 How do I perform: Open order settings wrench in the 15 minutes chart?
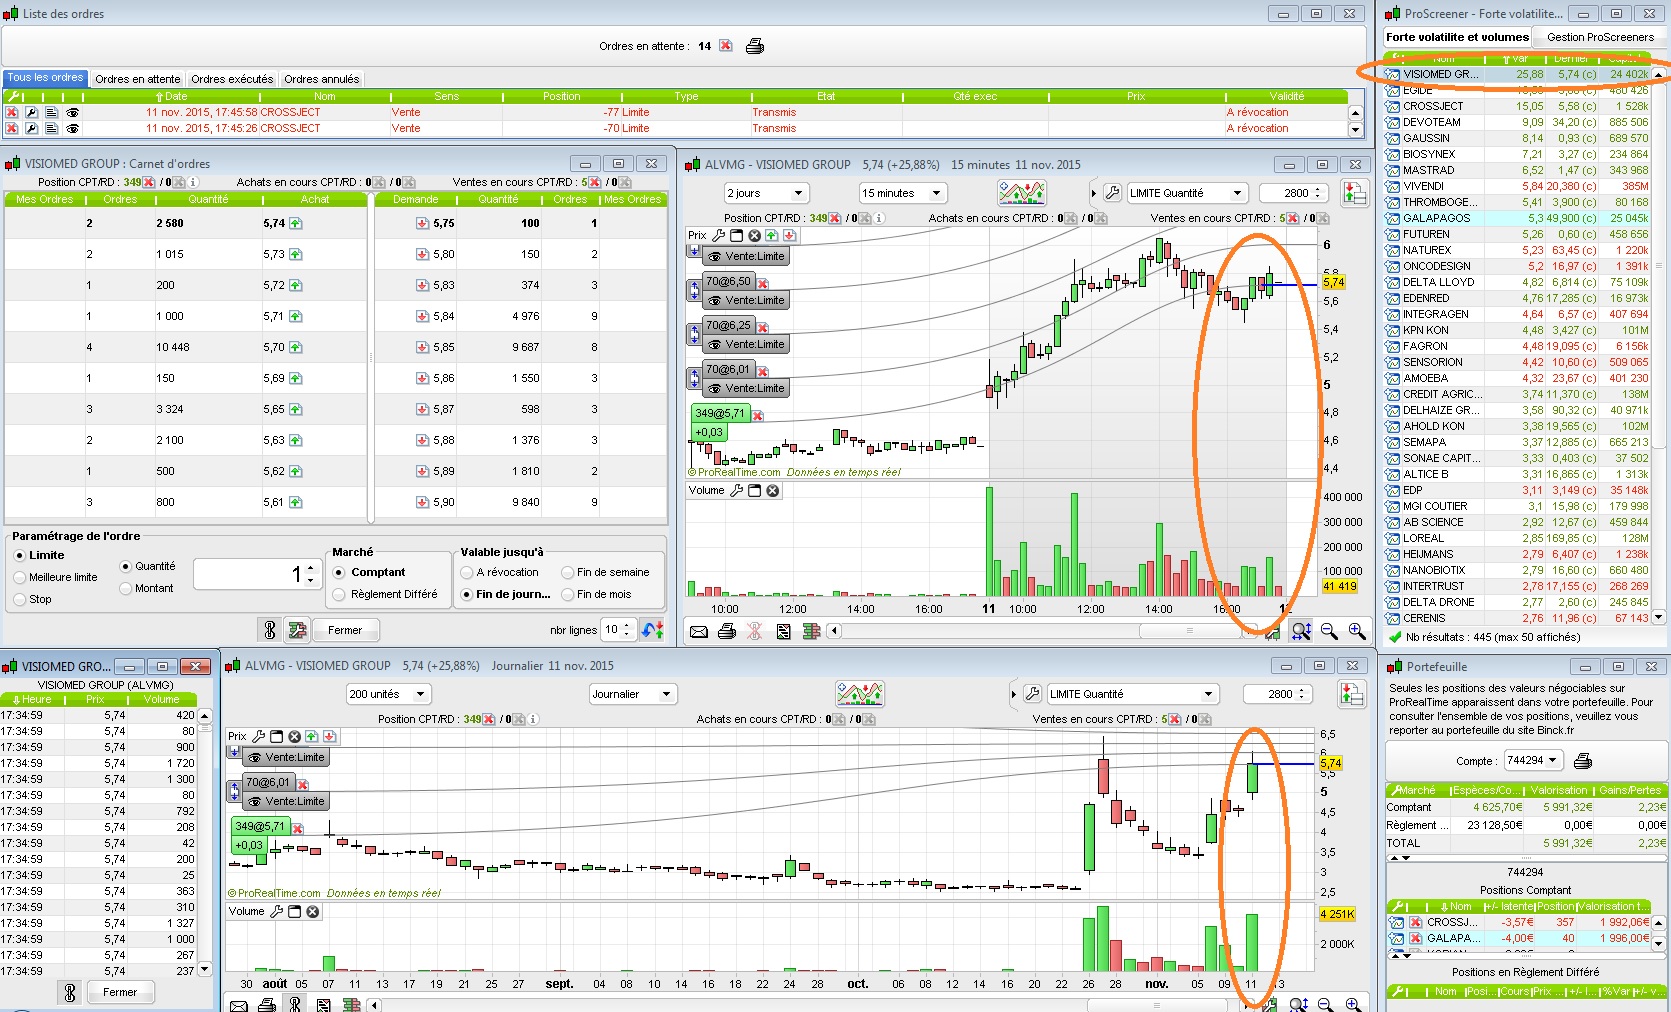(x=1112, y=193)
